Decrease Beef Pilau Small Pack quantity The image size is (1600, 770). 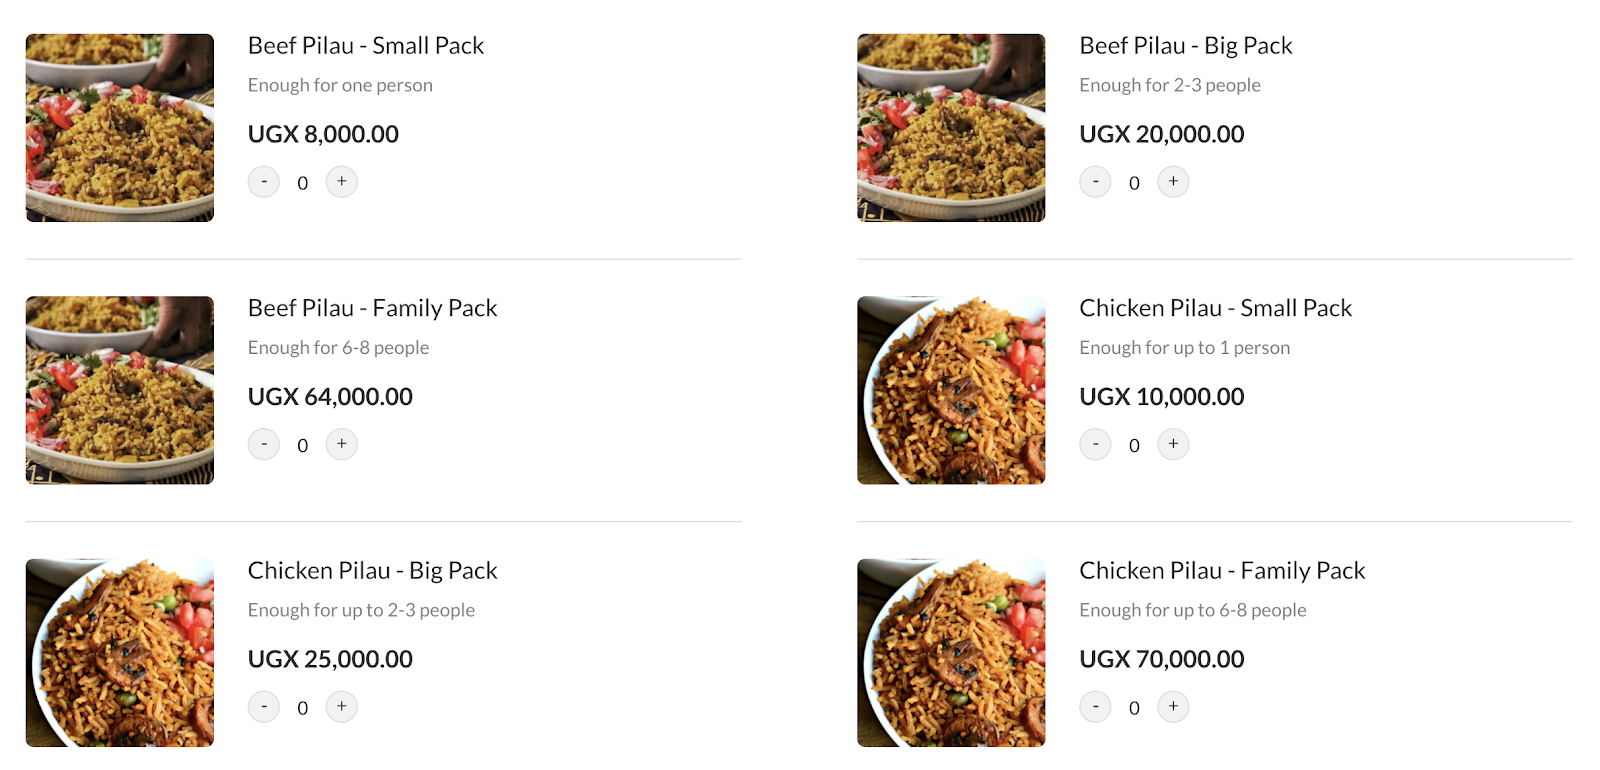coord(264,182)
